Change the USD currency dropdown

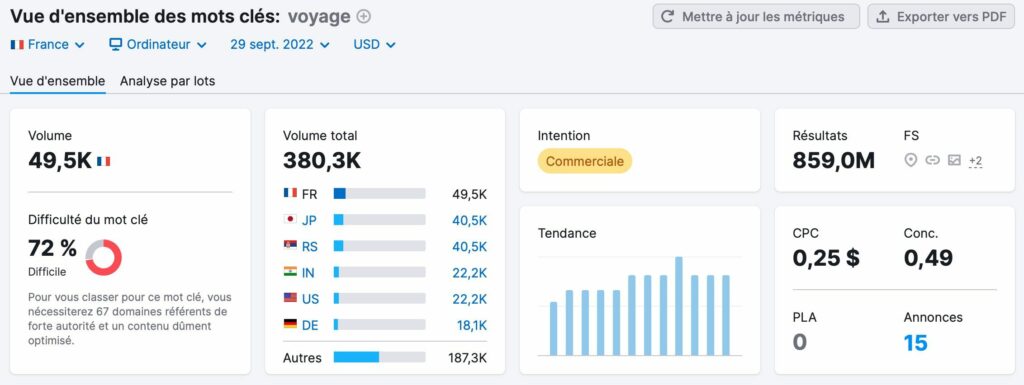(x=374, y=44)
